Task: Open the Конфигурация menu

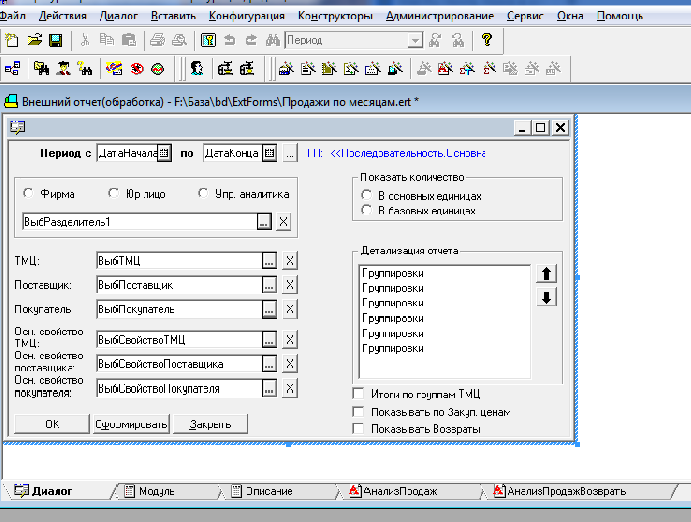Action: (250, 16)
